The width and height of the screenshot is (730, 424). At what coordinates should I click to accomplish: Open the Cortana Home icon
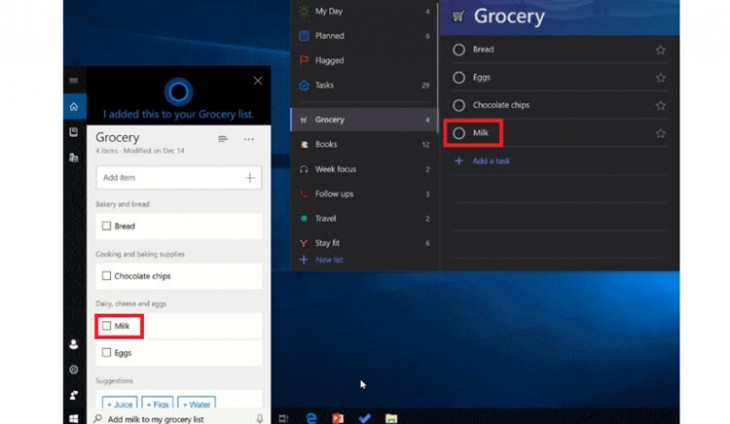[74, 107]
